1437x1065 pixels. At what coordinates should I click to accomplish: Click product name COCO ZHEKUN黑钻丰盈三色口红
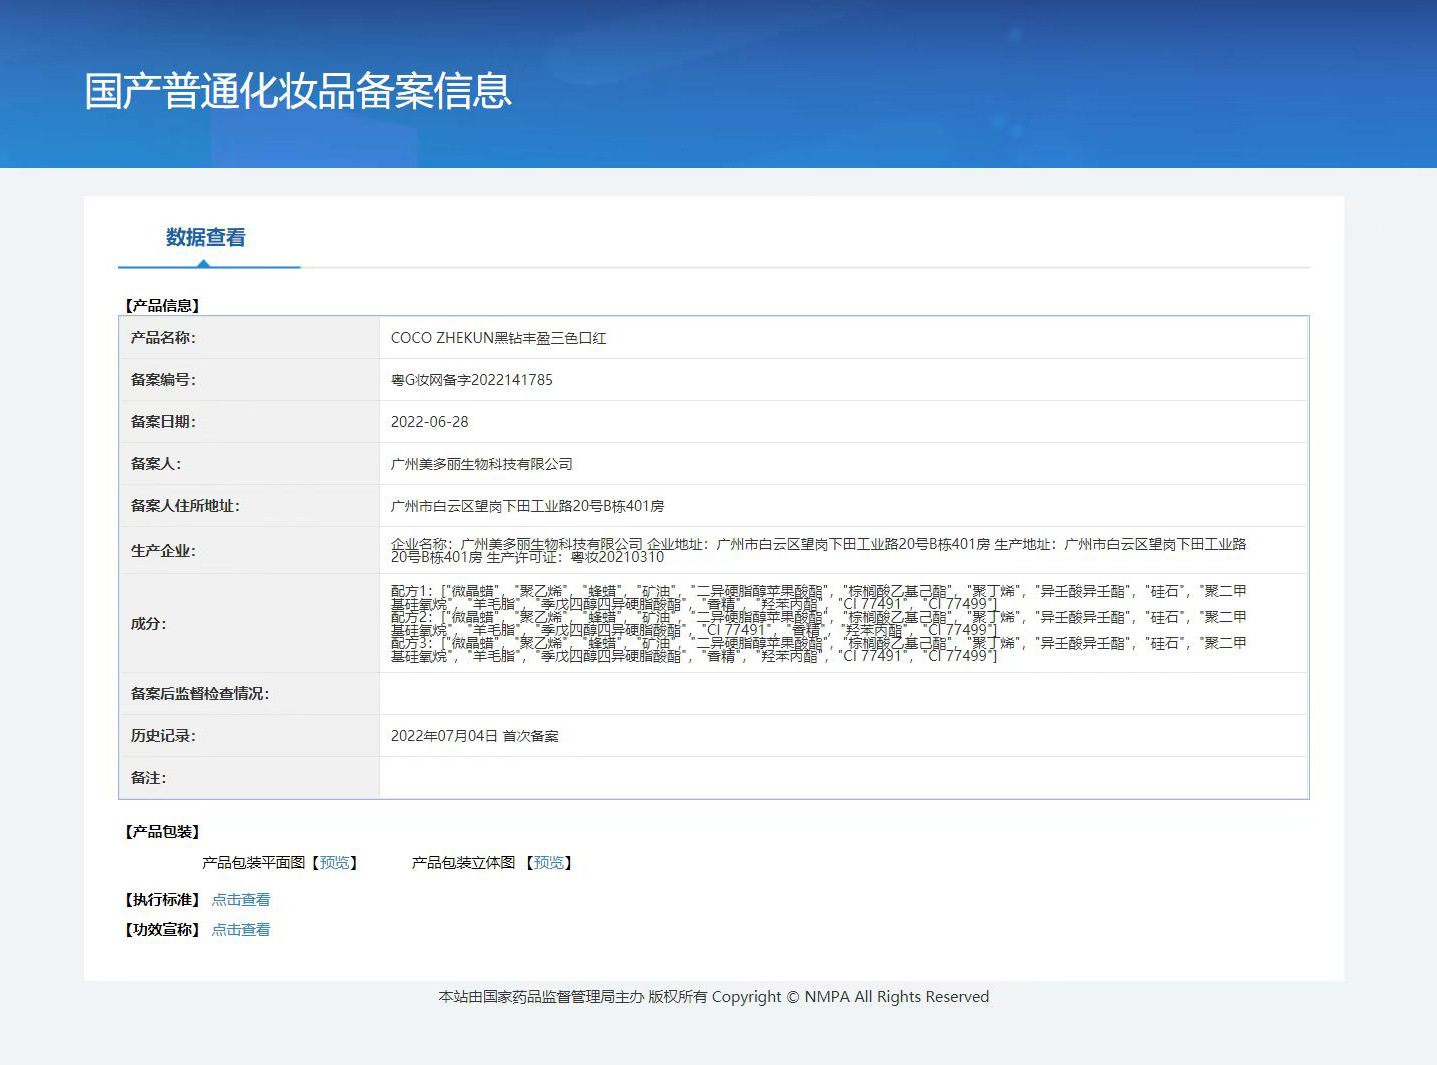point(498,338)
